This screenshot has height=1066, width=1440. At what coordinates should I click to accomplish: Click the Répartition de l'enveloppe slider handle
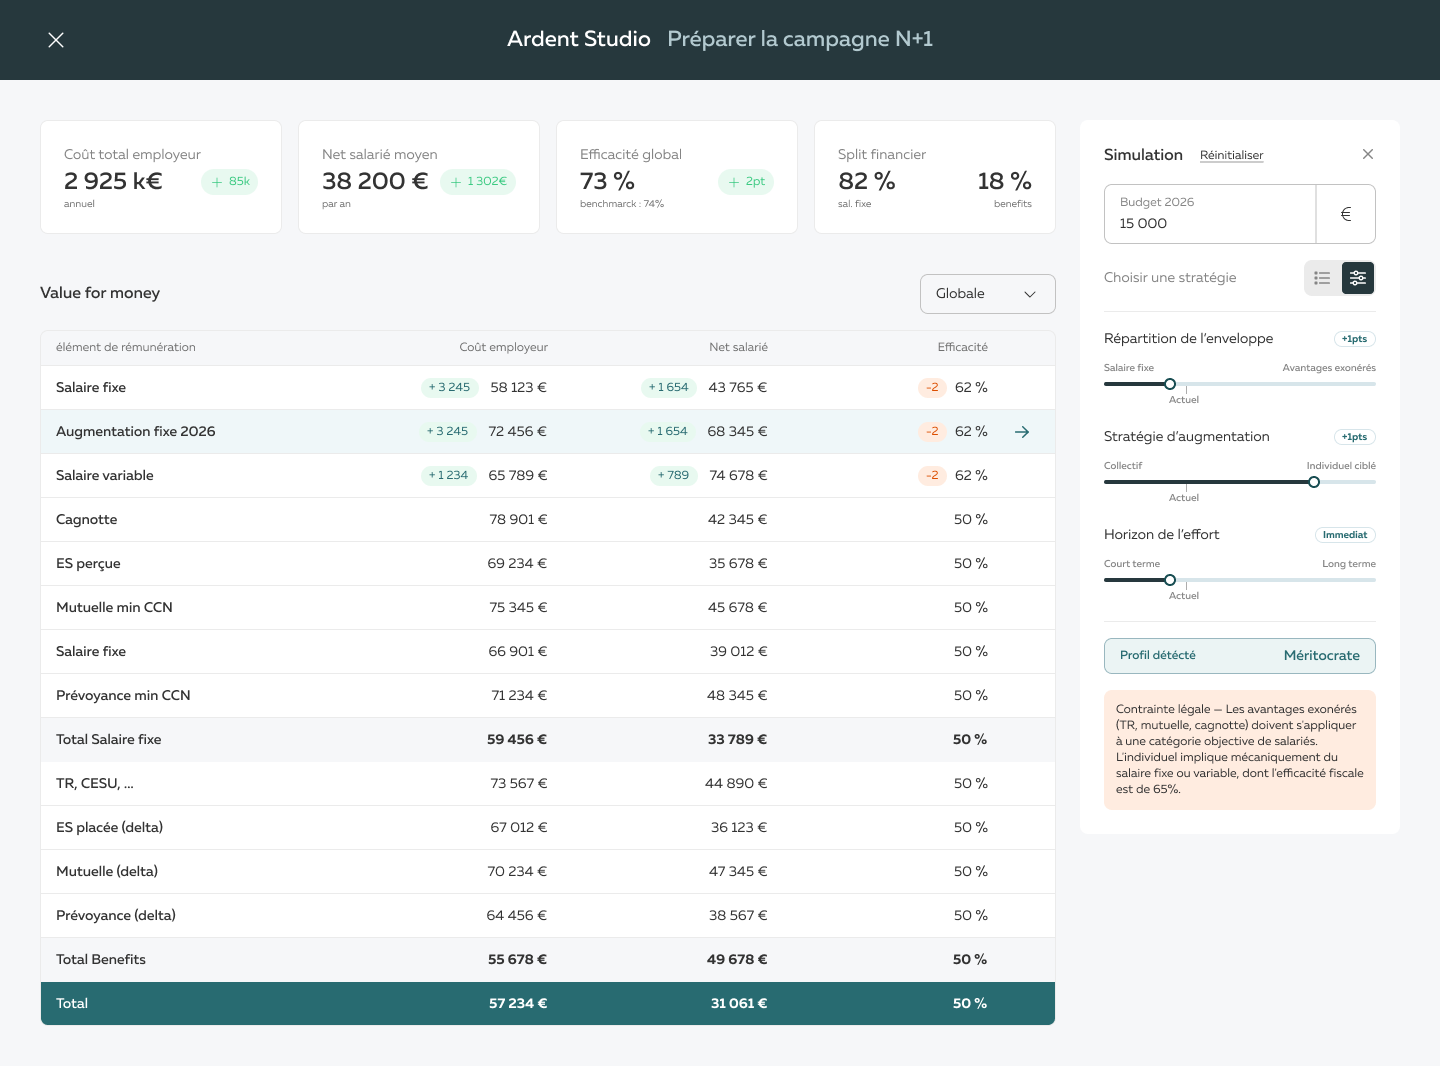pos(1170,384)
